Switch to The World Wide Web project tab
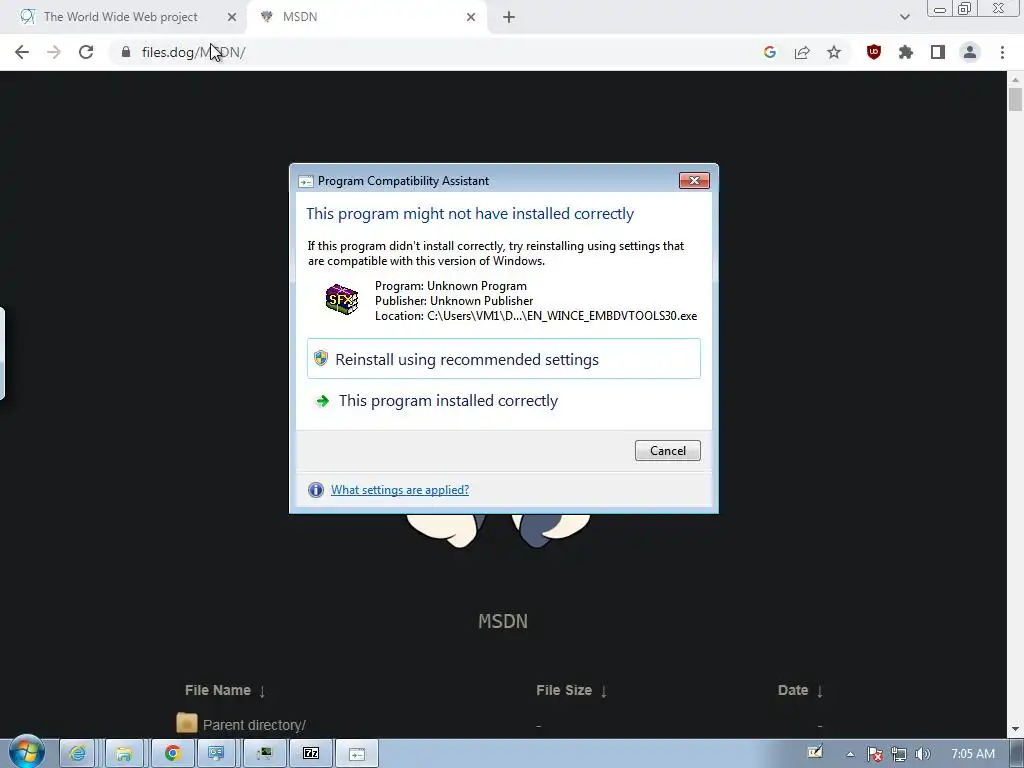The width and height of the screenshot is (1024, 768). click(123, 17)
